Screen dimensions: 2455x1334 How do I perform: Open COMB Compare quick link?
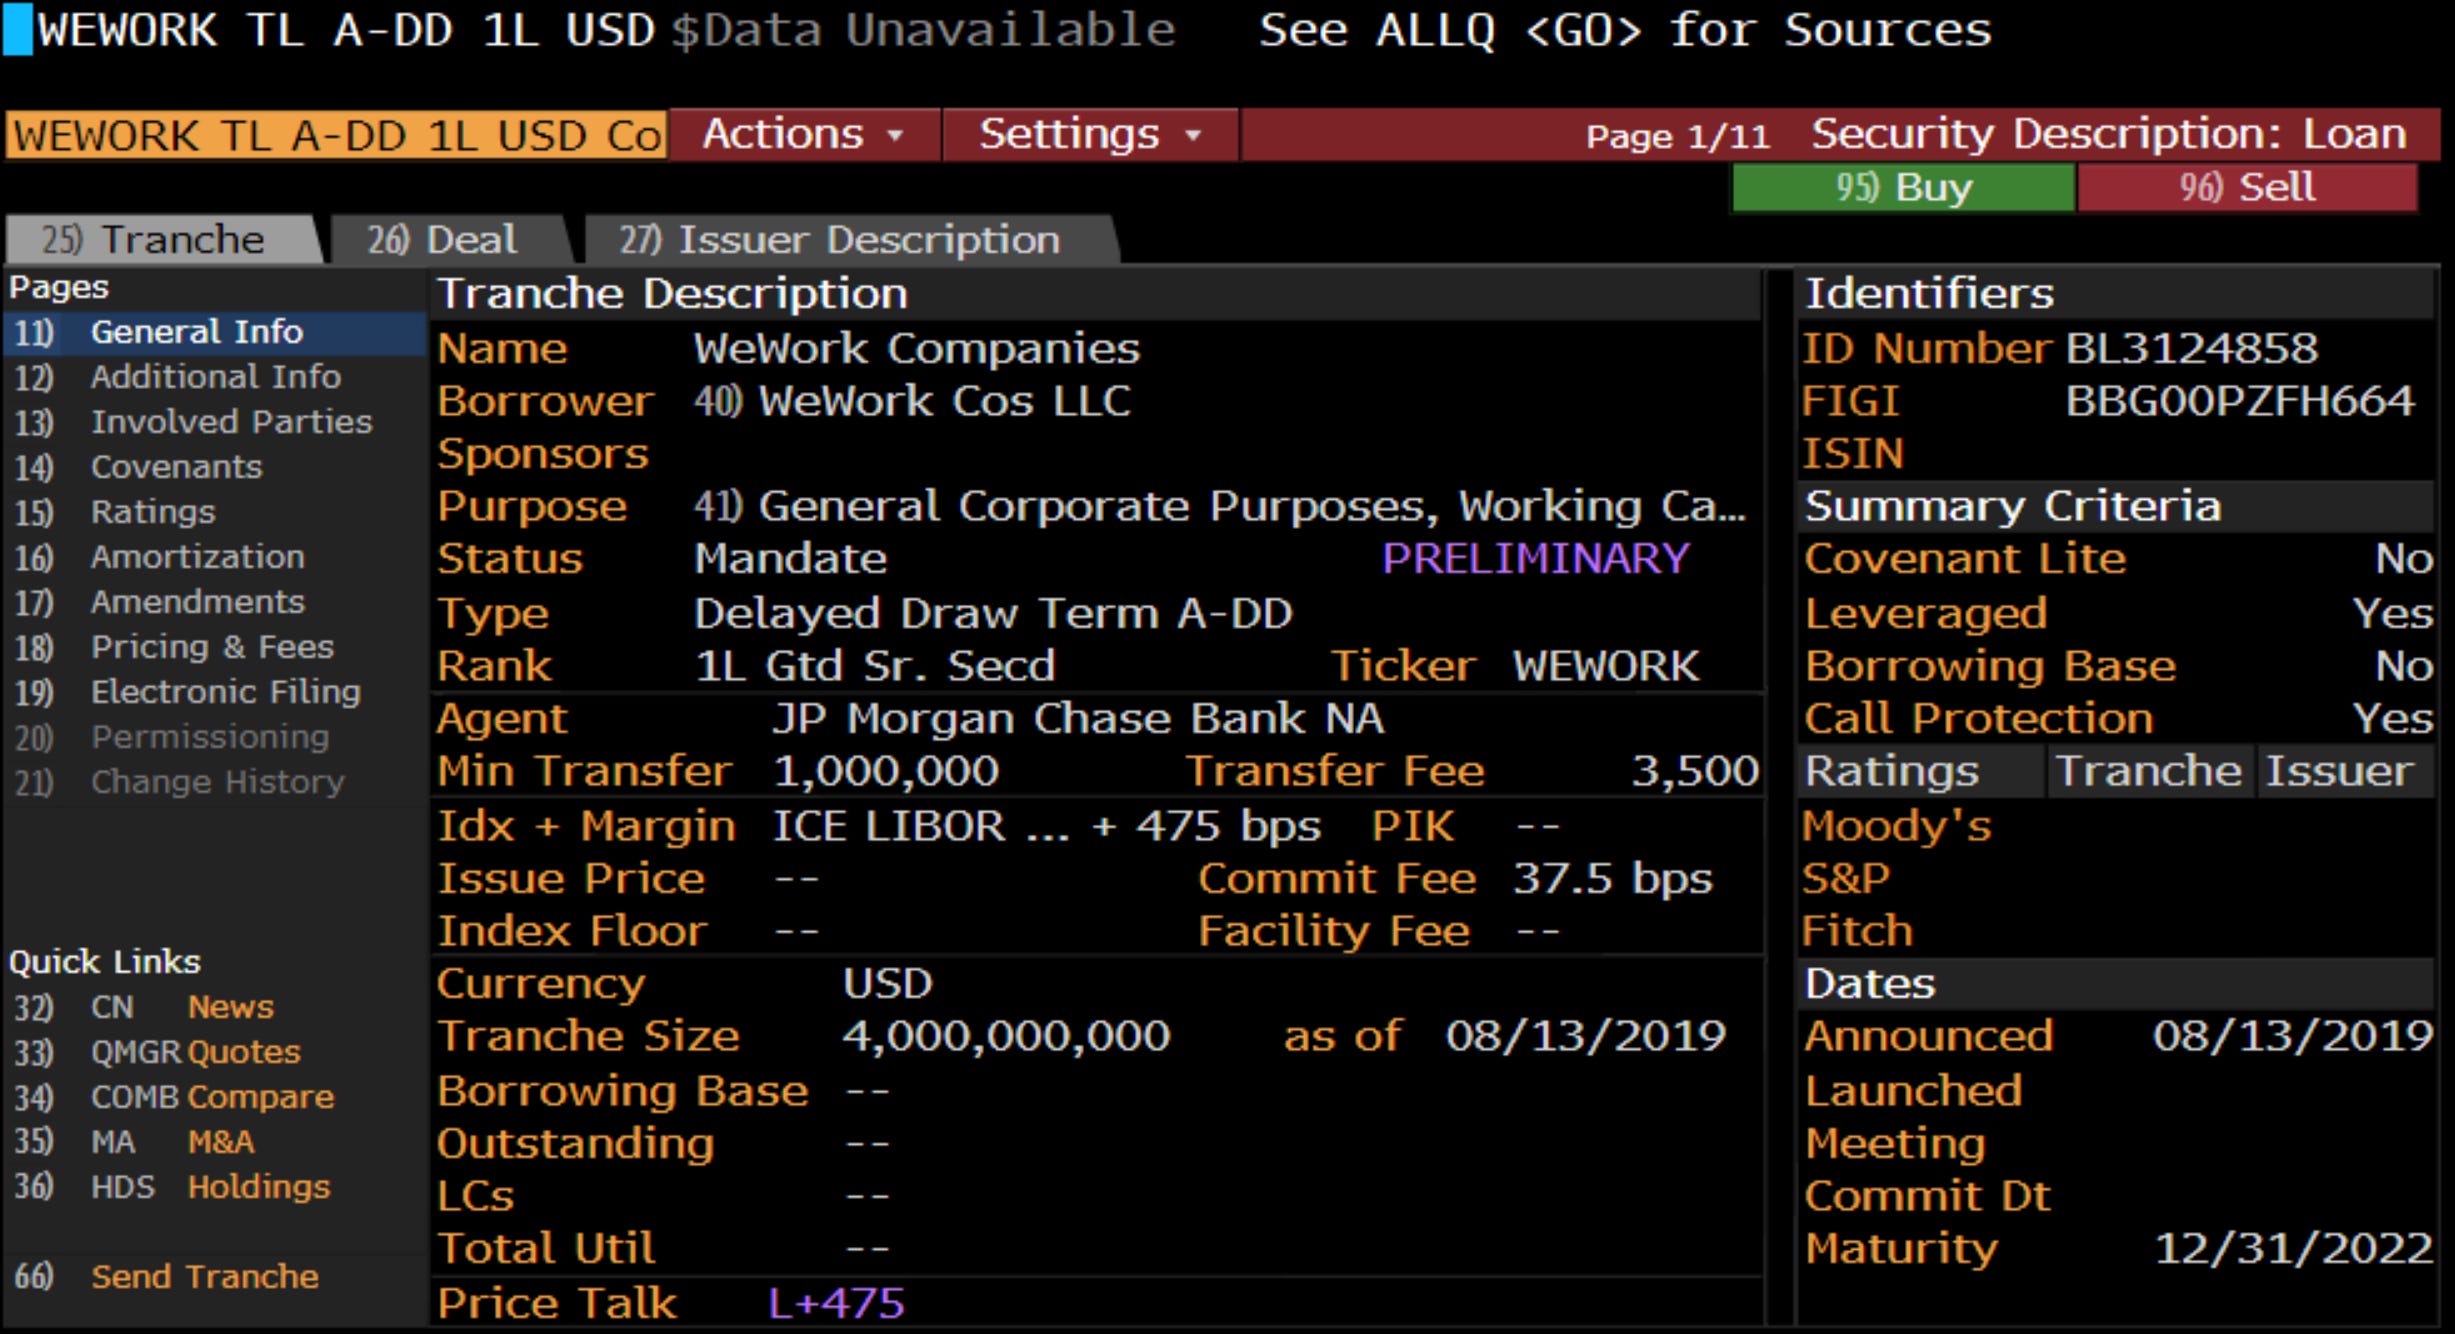(x=175, y=1097)
